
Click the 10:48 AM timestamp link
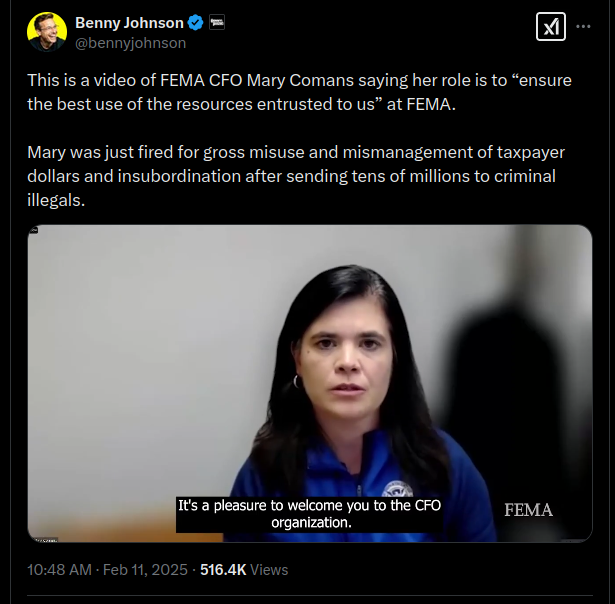pos(59,570)
